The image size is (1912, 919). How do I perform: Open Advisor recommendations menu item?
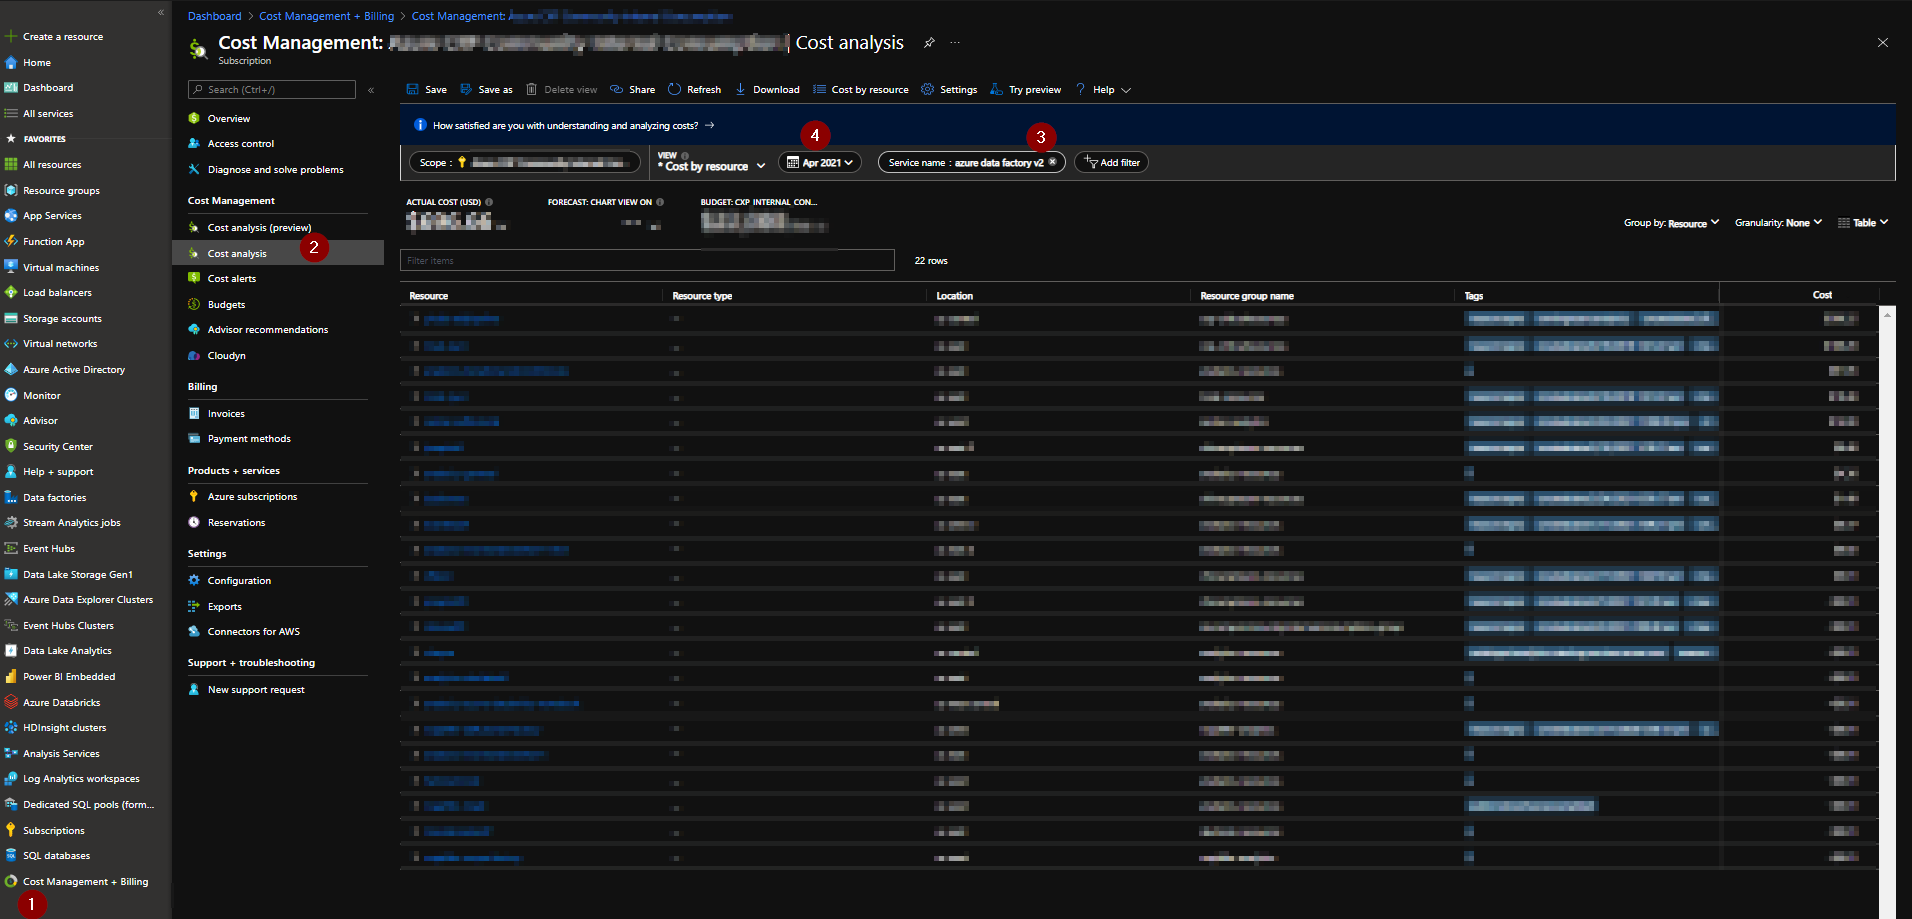coord(268,330)
